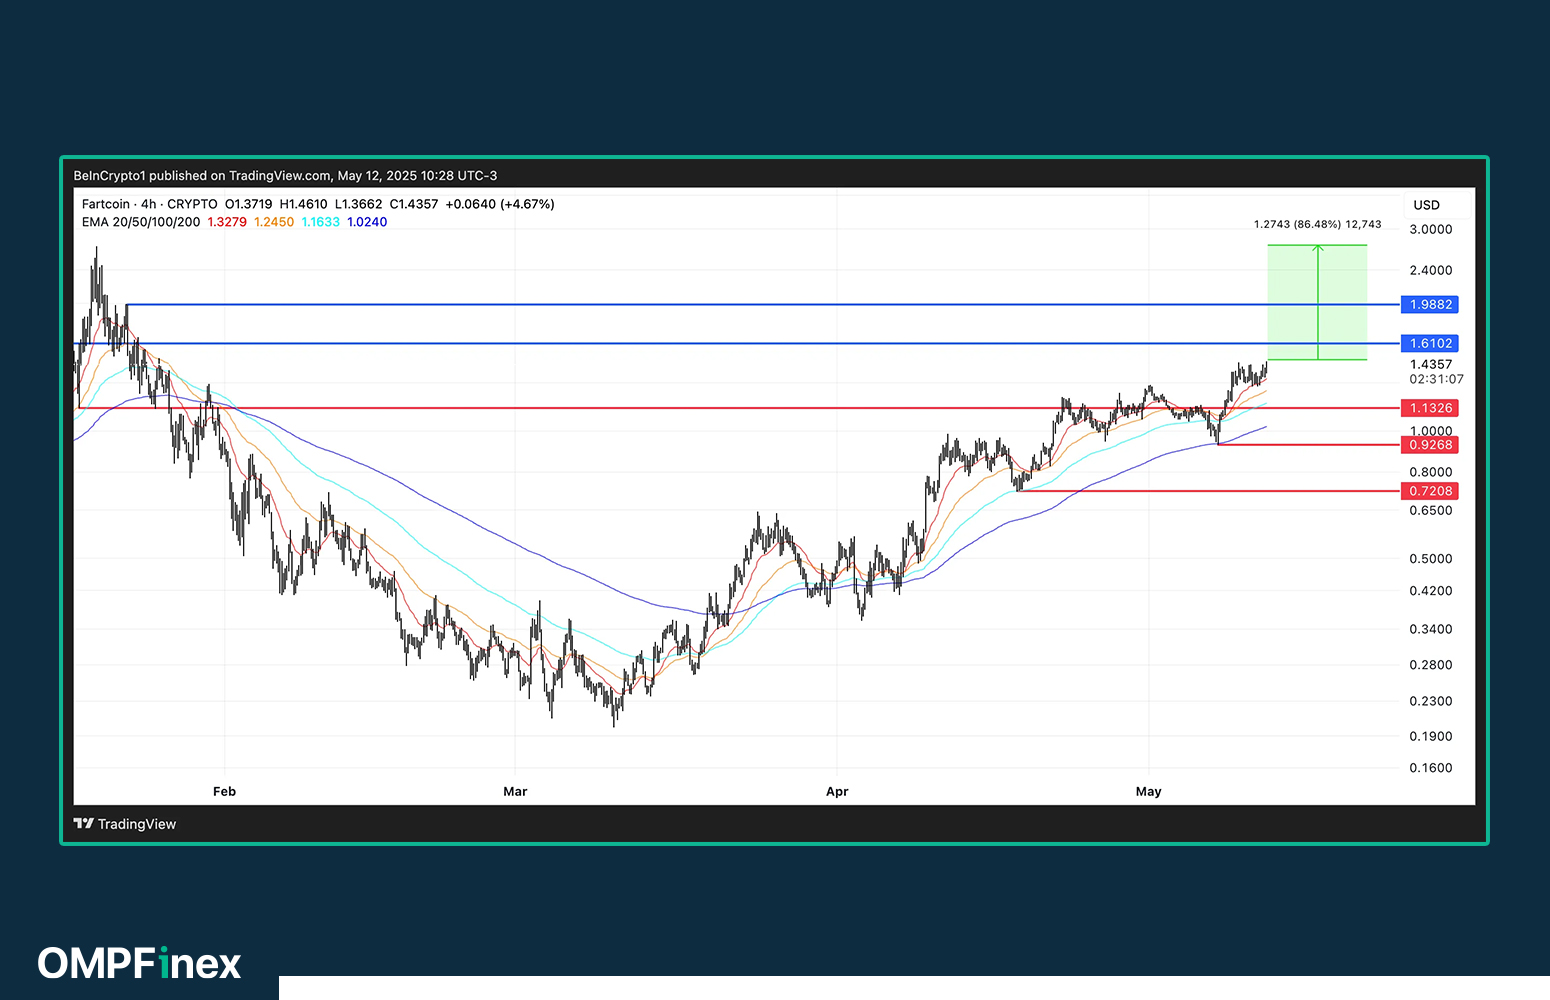Select the blue 1.9882 price label
The height and width of the screenshot is (1000, 1550).
click(1430, 304)
